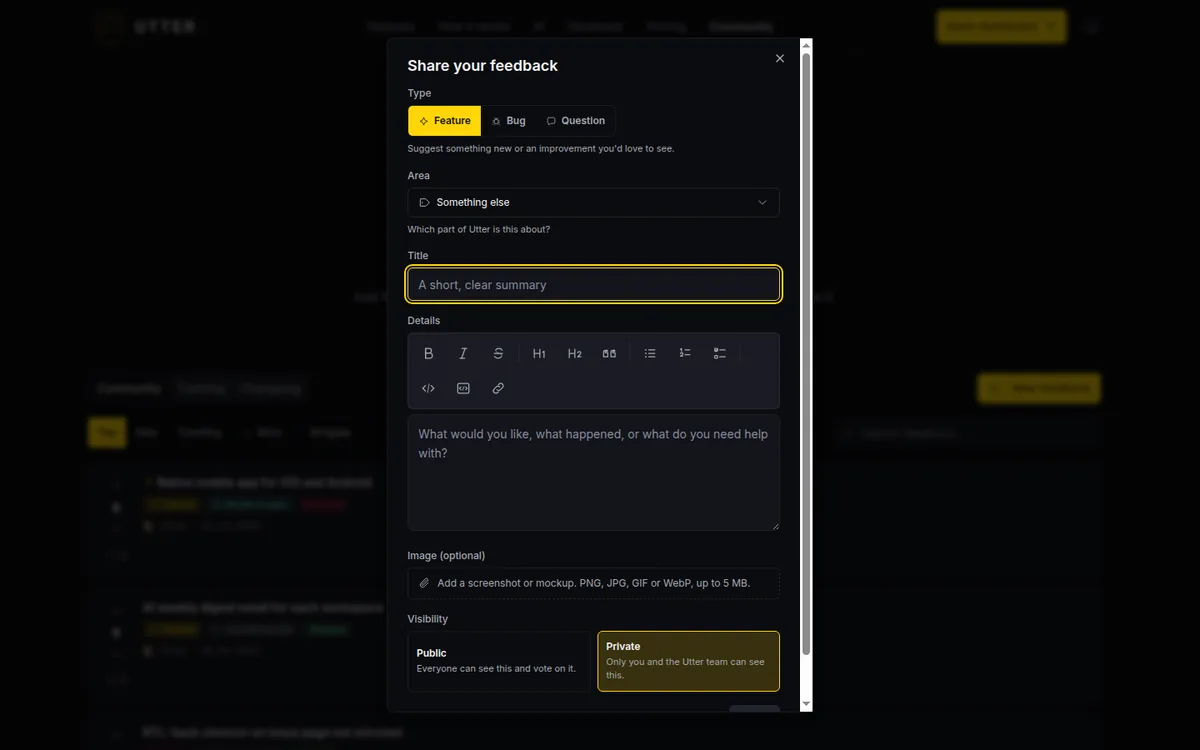Image resolution: width=1200 pixels, height=750 pixels.
Task: Close the Share your feedback dialog
Action: pos(780,58)
